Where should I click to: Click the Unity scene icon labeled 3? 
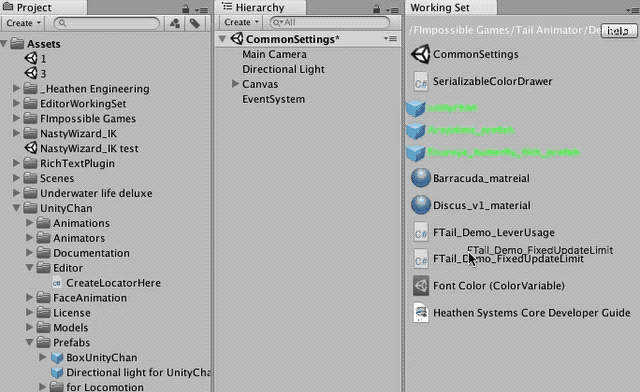(x=31, y=74)
